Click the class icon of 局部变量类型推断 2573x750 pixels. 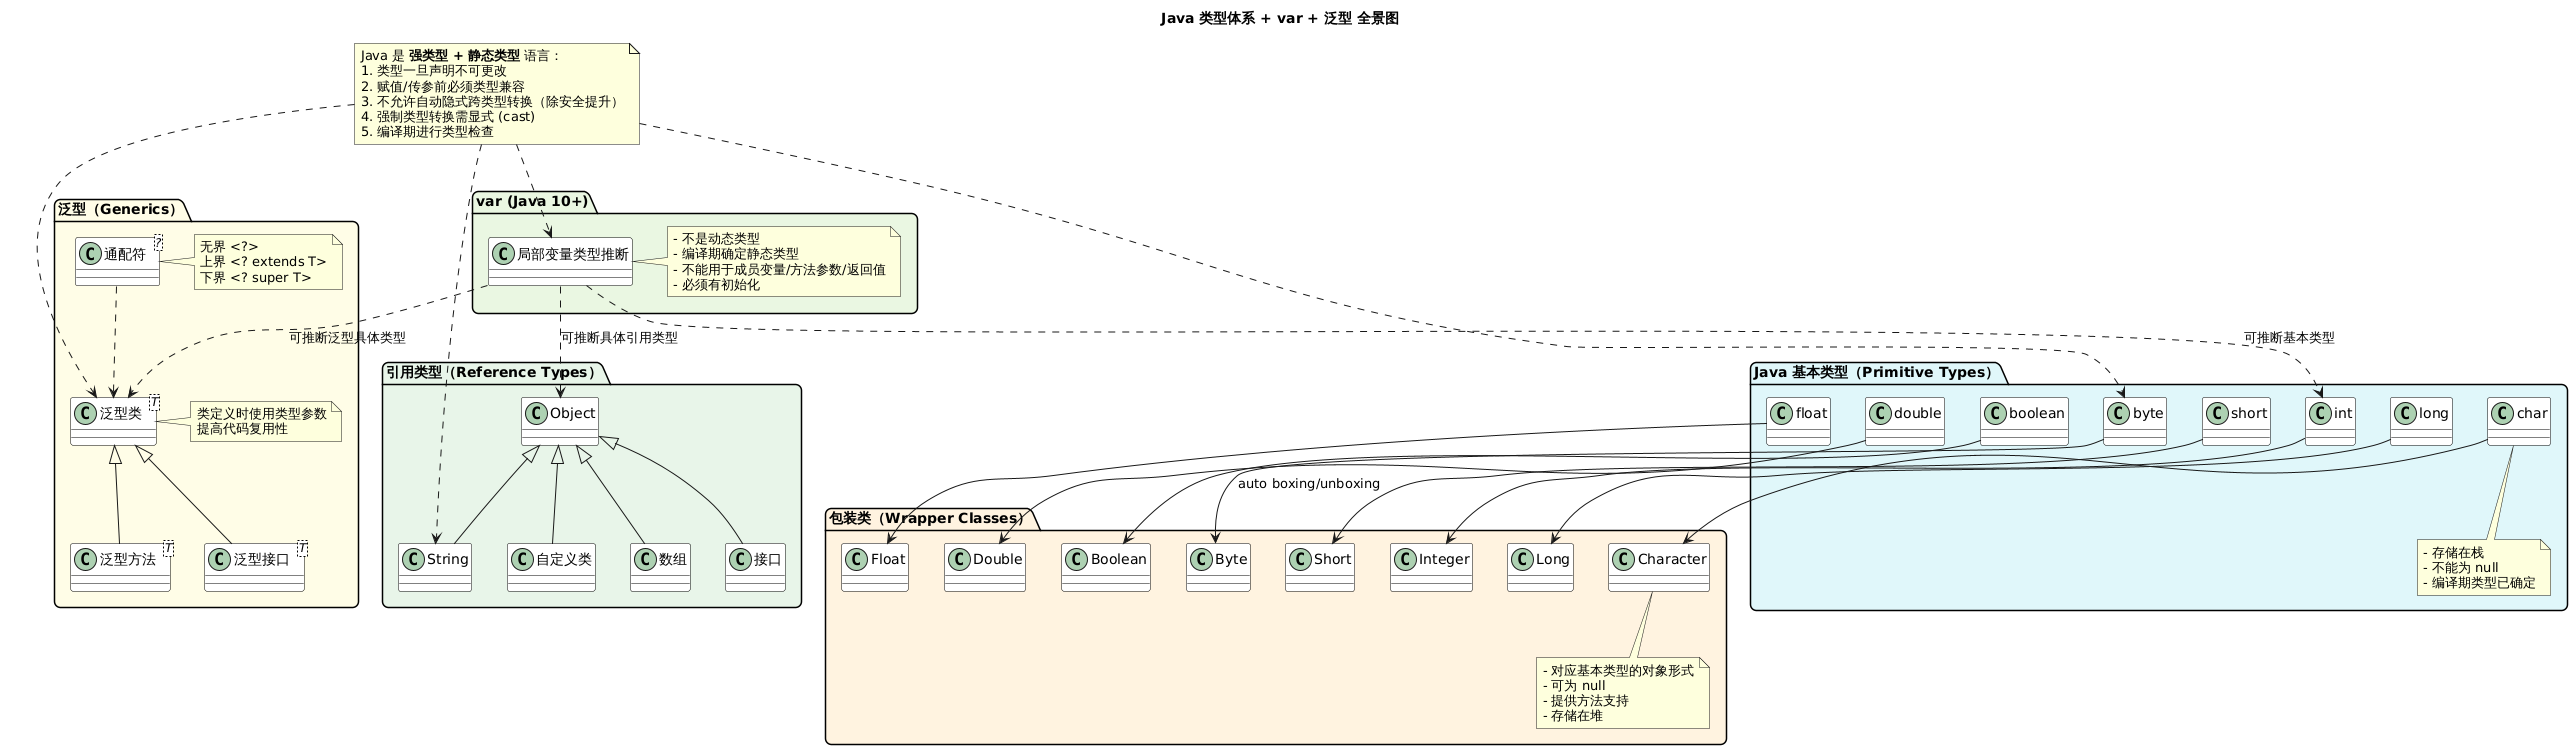(x=504, y=255)
